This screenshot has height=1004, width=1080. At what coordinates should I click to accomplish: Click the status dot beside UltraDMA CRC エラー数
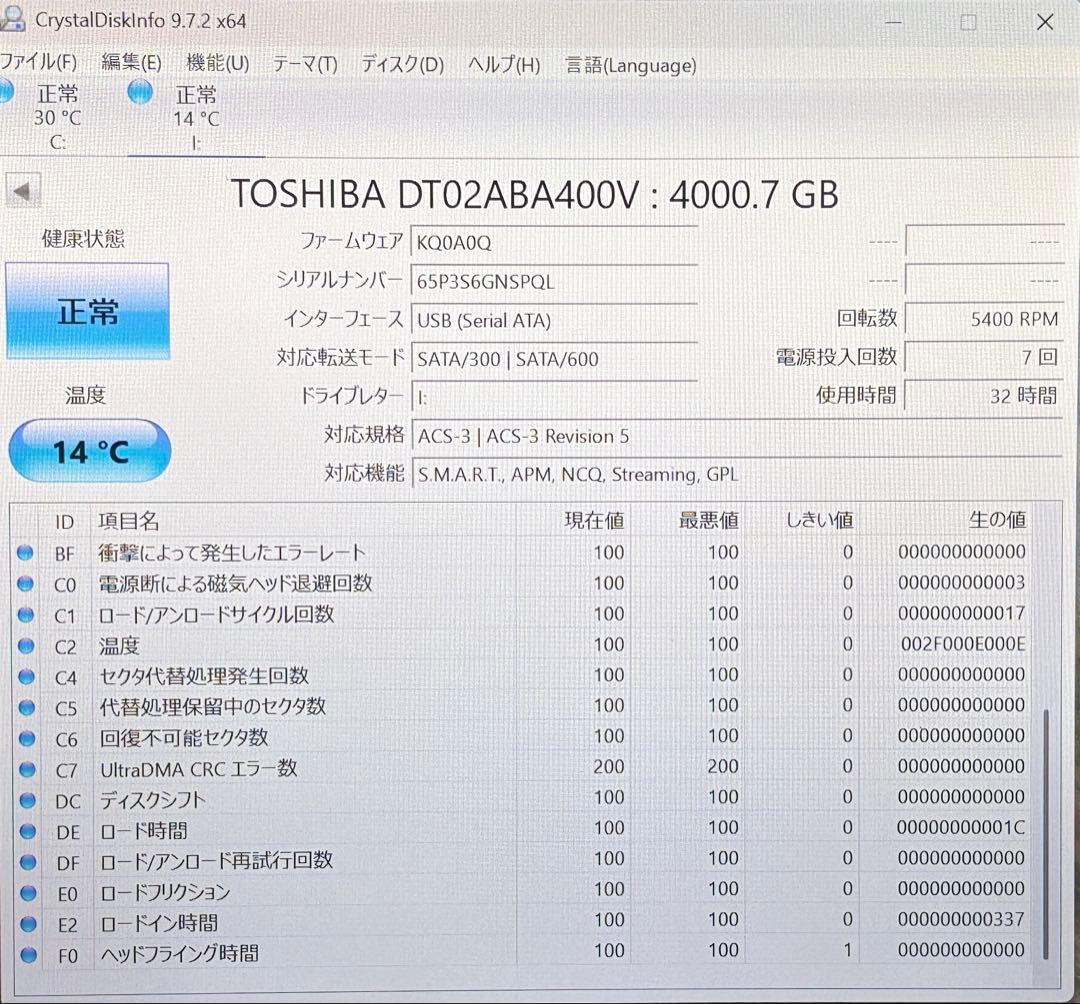(x=25, y=769)
